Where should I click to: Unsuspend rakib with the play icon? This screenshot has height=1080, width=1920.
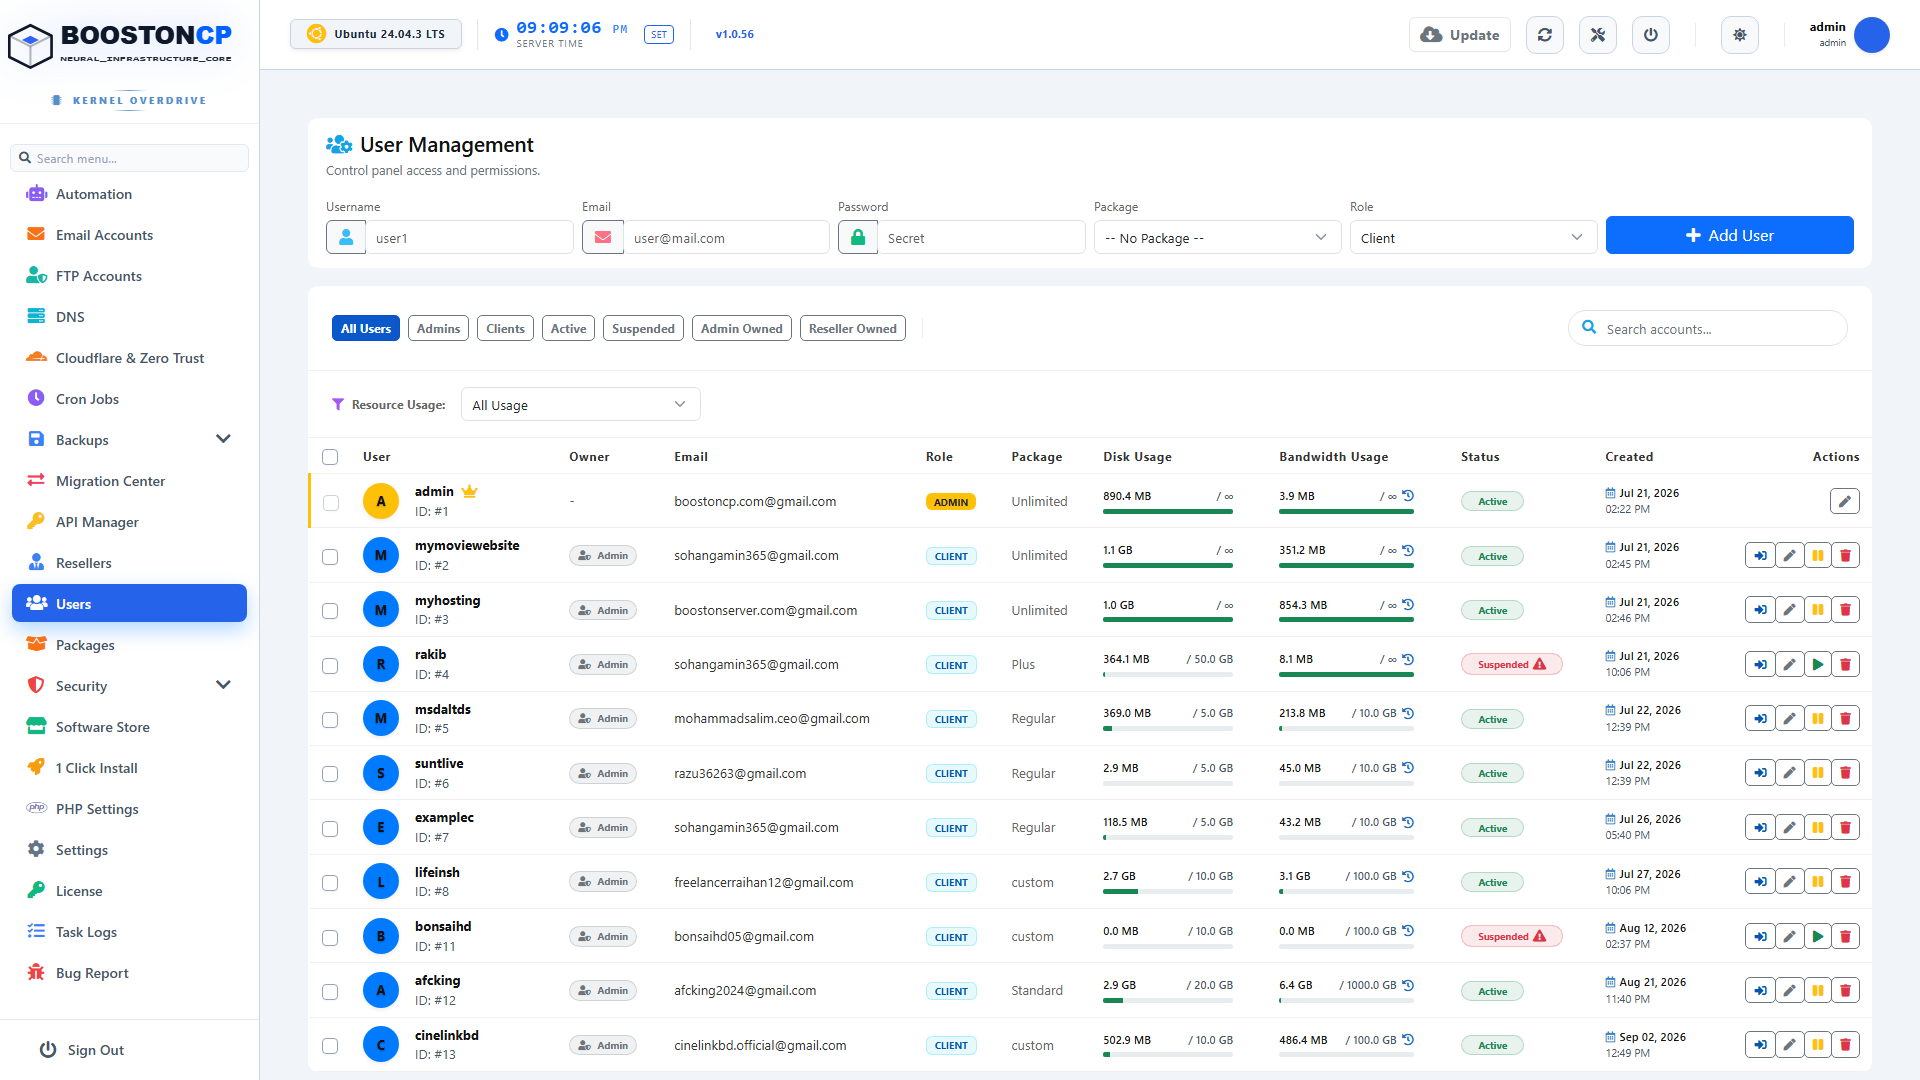[1818, 665]
